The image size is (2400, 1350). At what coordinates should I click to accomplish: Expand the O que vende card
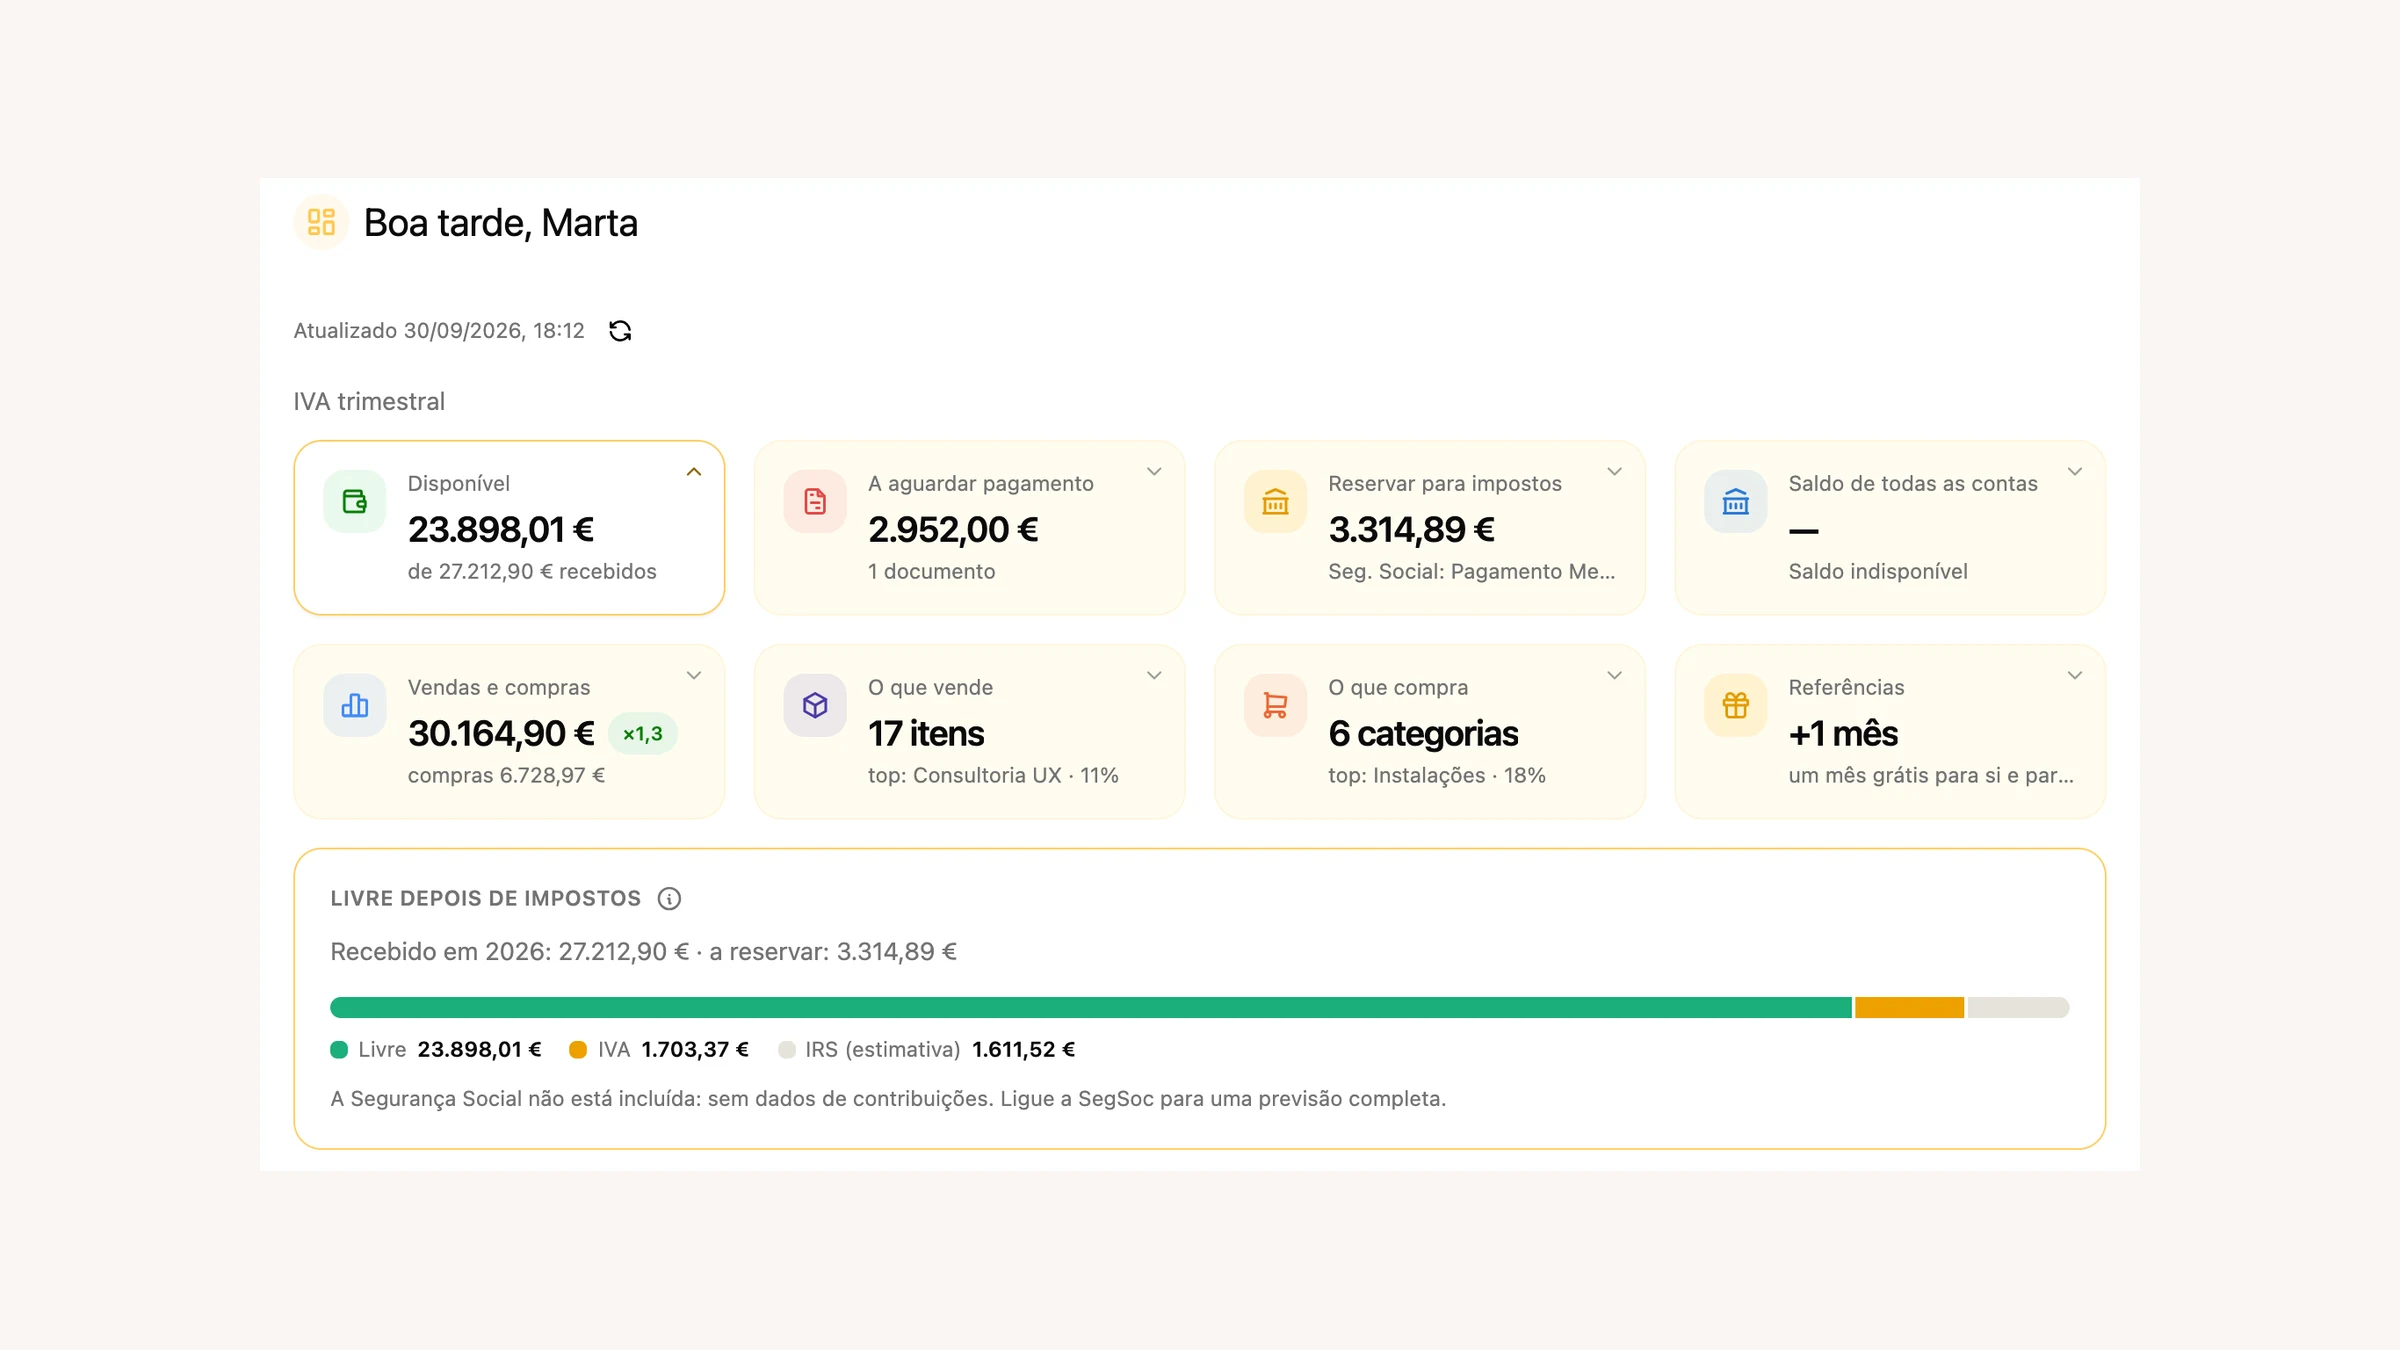point(1154,676)
